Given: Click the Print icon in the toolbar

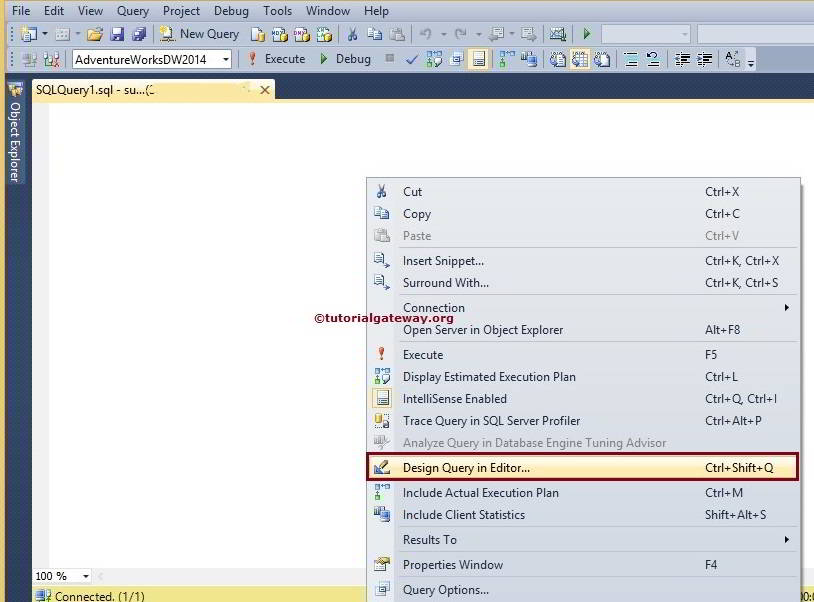Looking at the screenshot, I should (x=139, y=33).
